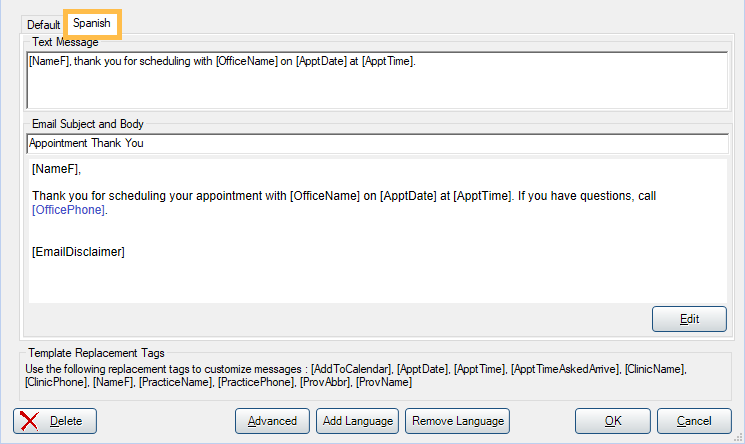
Task: Click the Remove Language button
Action: coord(458,421)
